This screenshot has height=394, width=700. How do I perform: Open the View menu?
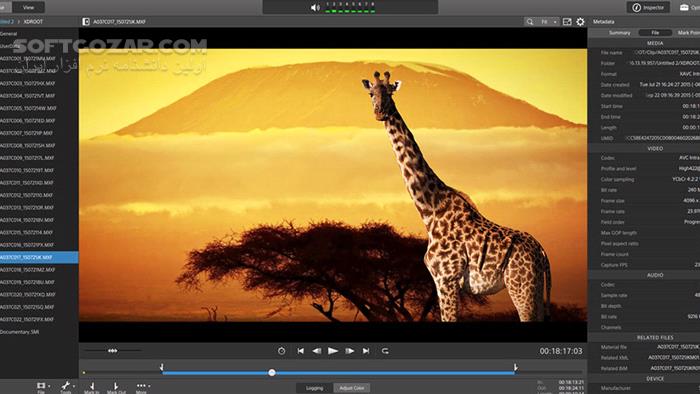28,7
